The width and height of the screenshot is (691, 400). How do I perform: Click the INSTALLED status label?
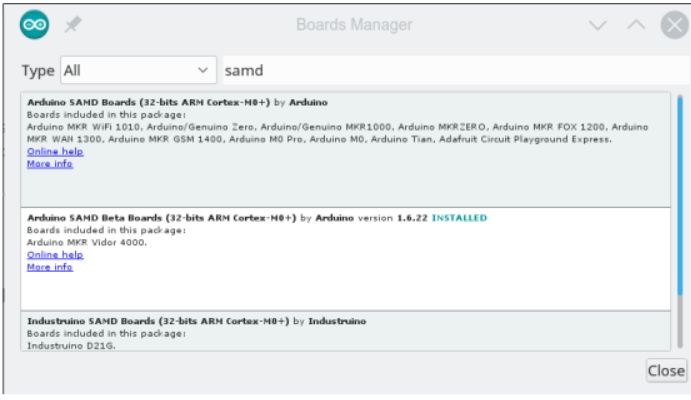(459, 218)
